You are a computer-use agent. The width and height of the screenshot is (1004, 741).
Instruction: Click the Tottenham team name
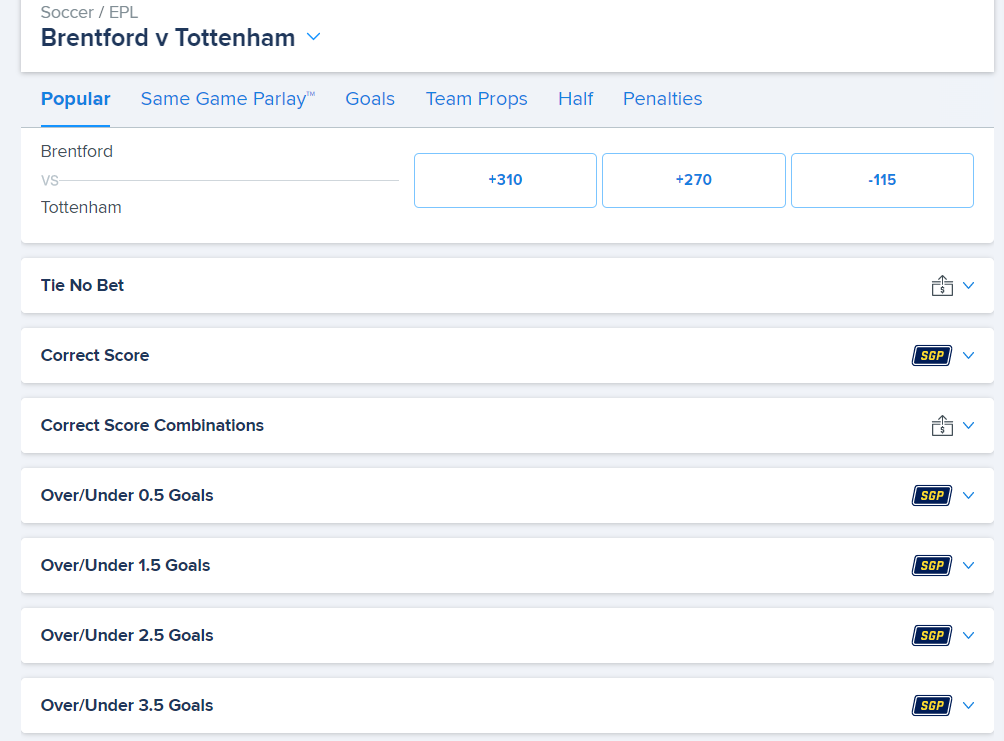point(81,208)
